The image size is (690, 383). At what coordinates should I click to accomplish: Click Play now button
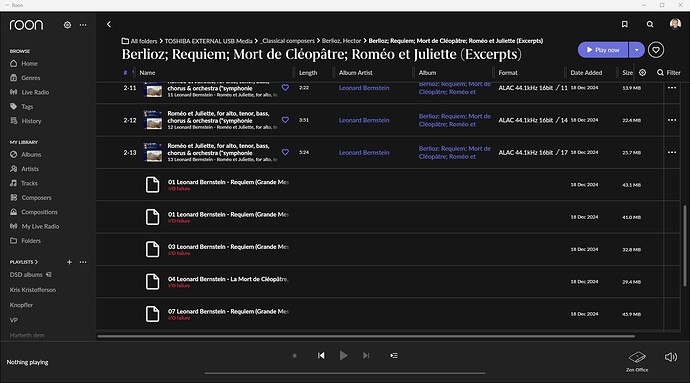(602, 50)
